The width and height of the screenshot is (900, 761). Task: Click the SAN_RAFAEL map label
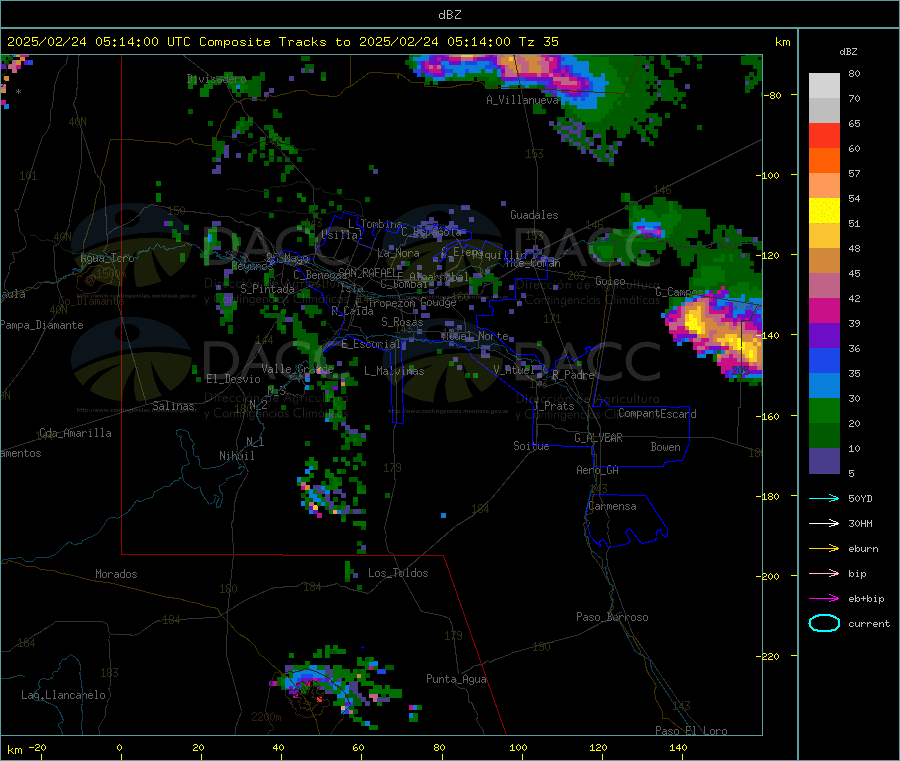click(367, 272)
